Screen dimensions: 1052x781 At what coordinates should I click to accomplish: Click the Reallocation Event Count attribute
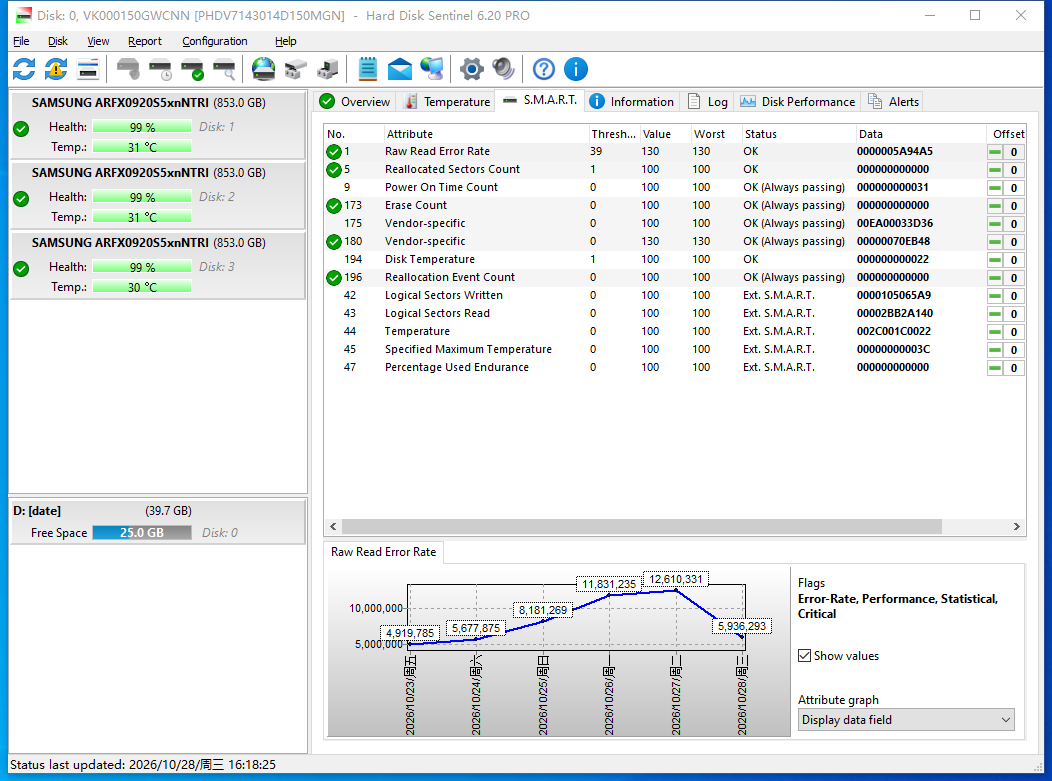(450, 277)
